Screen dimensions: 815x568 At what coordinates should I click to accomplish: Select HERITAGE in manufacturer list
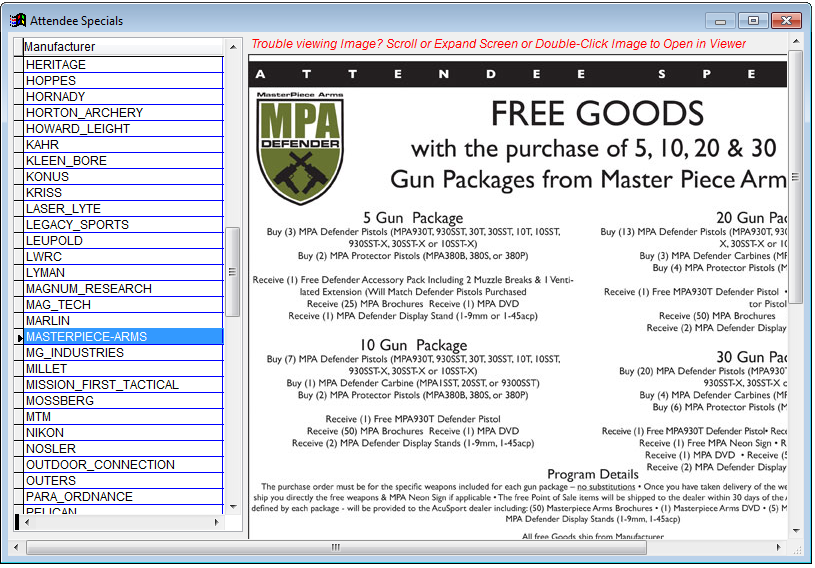124,64
